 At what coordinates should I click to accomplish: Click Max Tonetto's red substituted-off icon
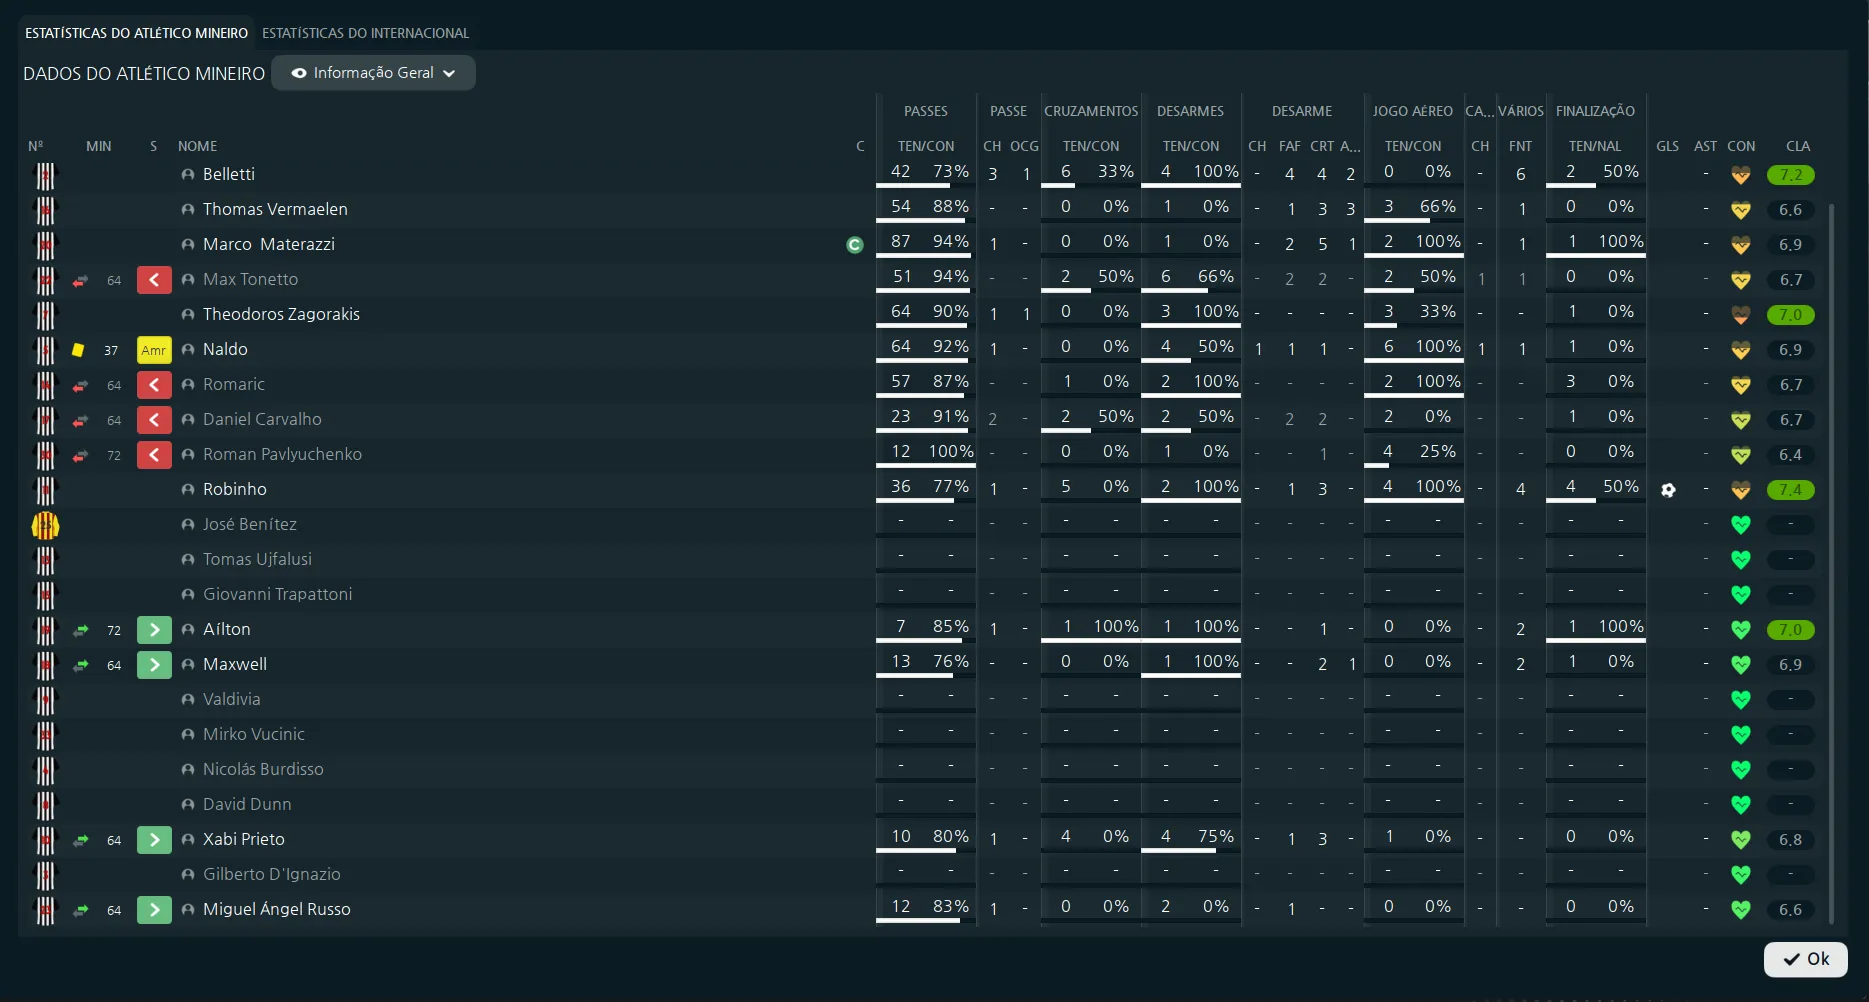pyautogui.click(x=154, y=280)
